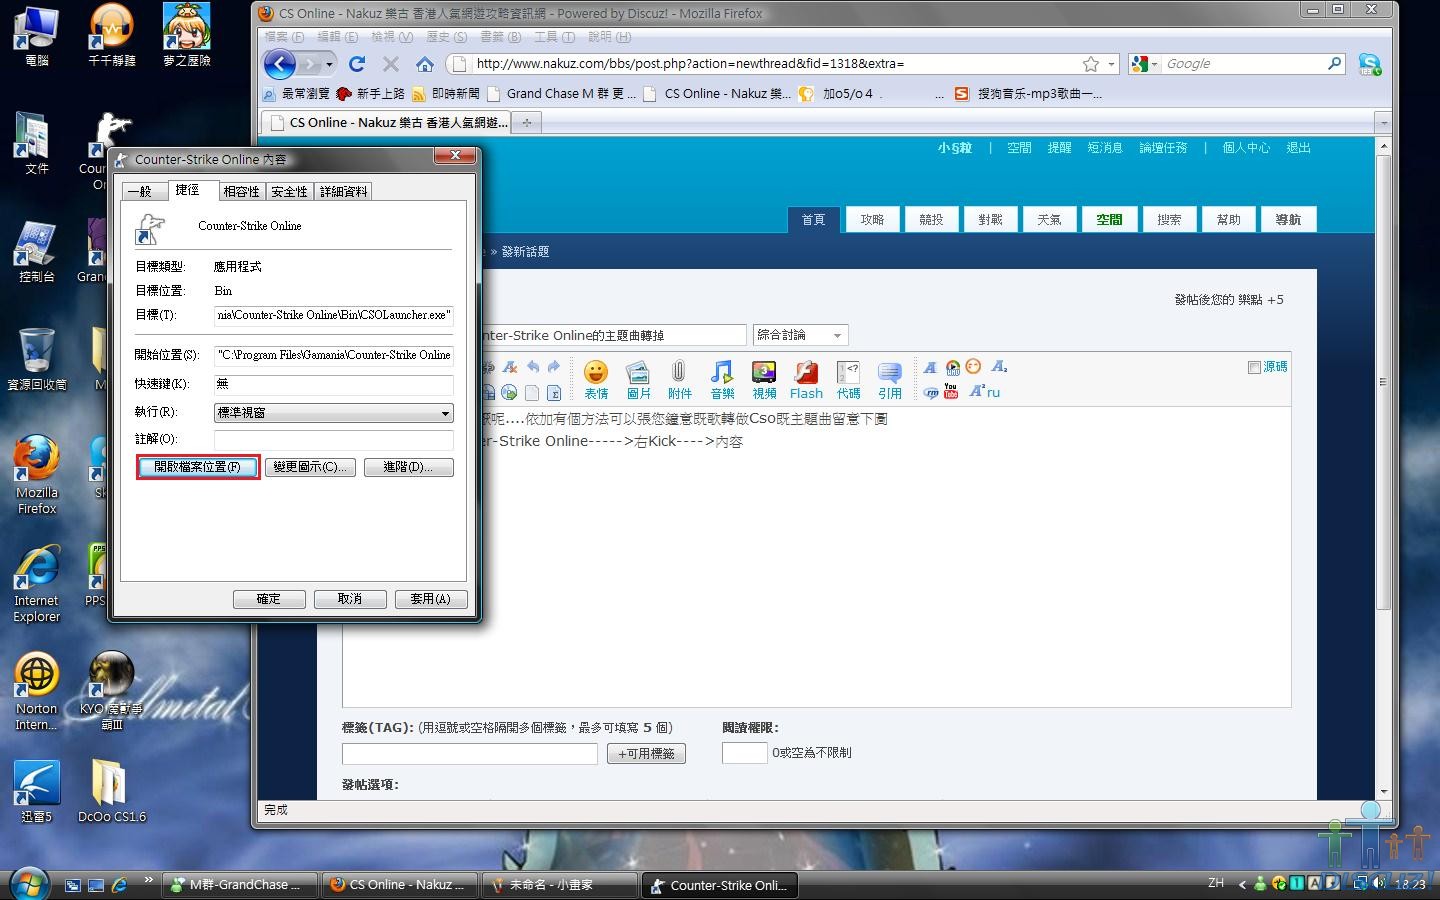Open the 搜狗音乐-mp3 bookmark
This screenshot has height=900, width=1440.
(1028, 94)
